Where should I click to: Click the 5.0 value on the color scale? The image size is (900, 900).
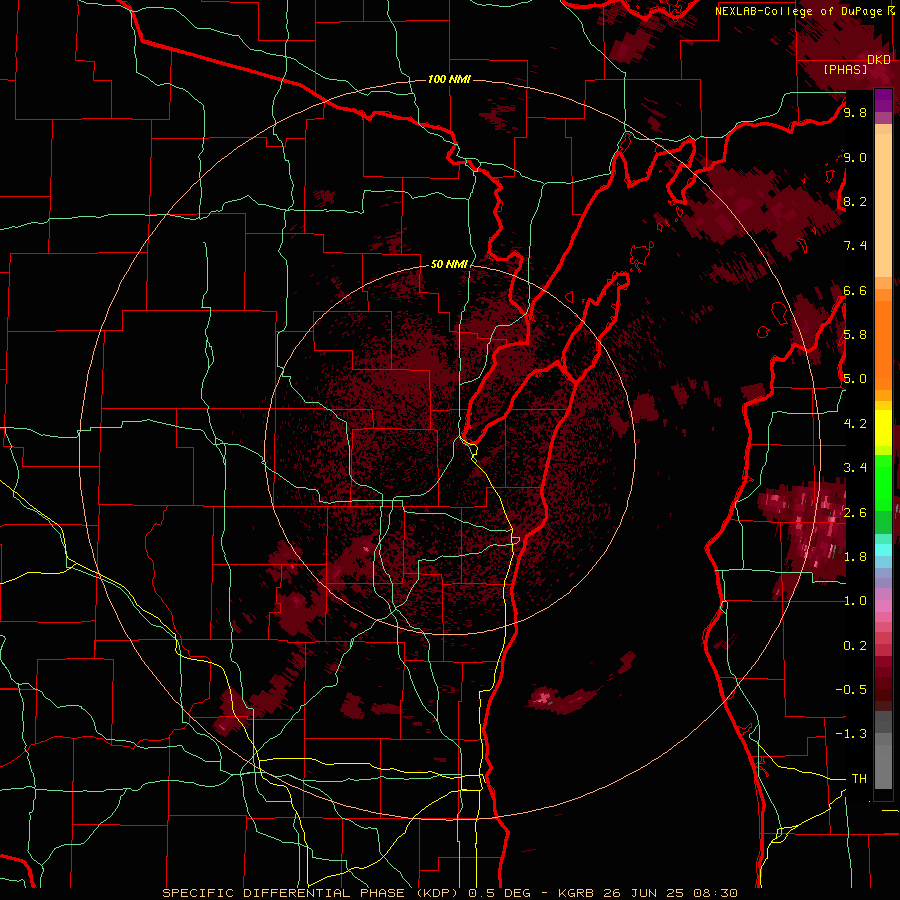[855, 379]
